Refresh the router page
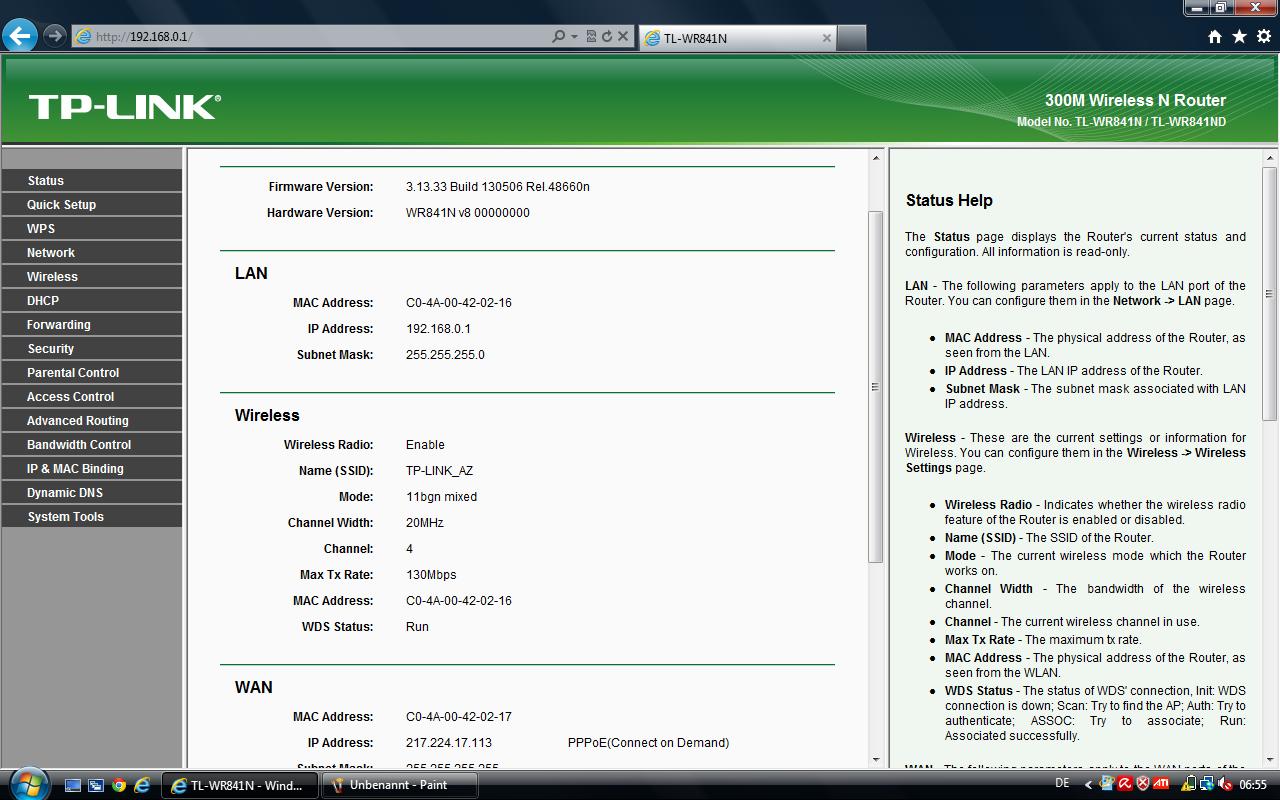The height and width of the screenshot is (800, 1280). (606, 37)
